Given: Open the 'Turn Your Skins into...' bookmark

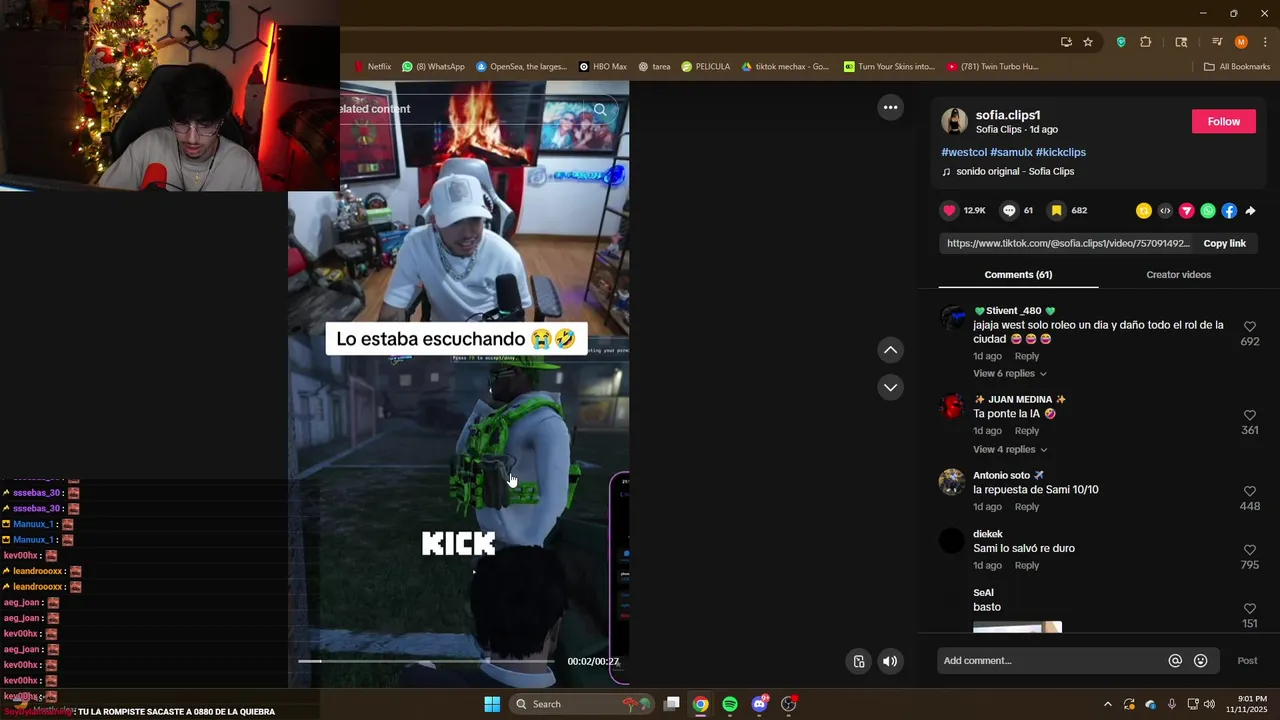Looking at the screenshot, I should (x=889, y=67).
